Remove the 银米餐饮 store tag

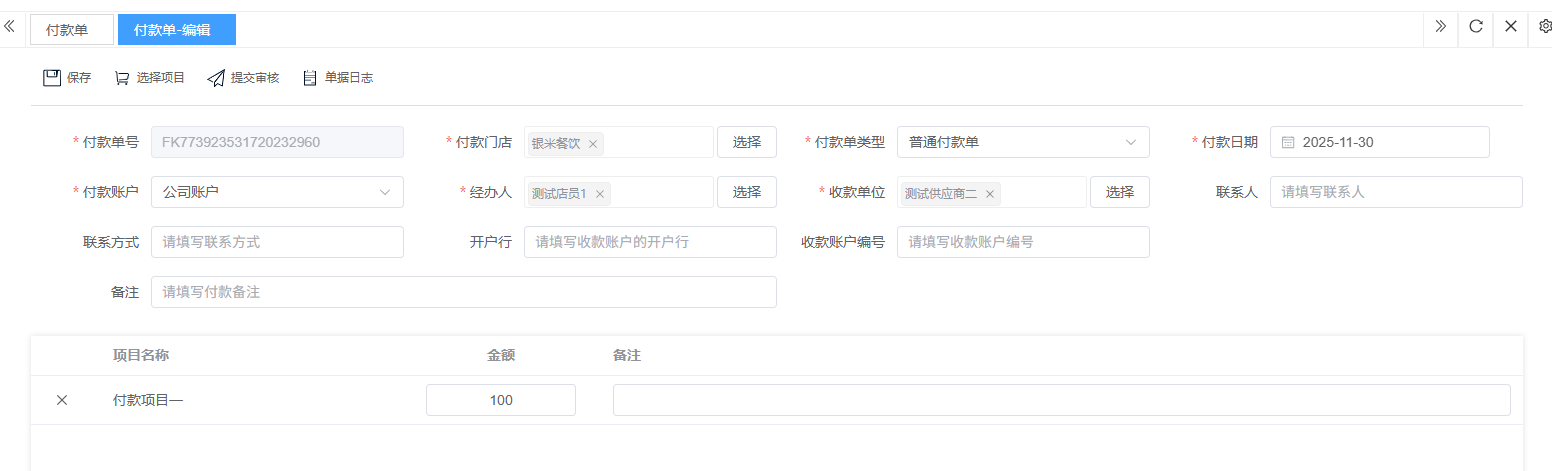[x=593, y=144]
